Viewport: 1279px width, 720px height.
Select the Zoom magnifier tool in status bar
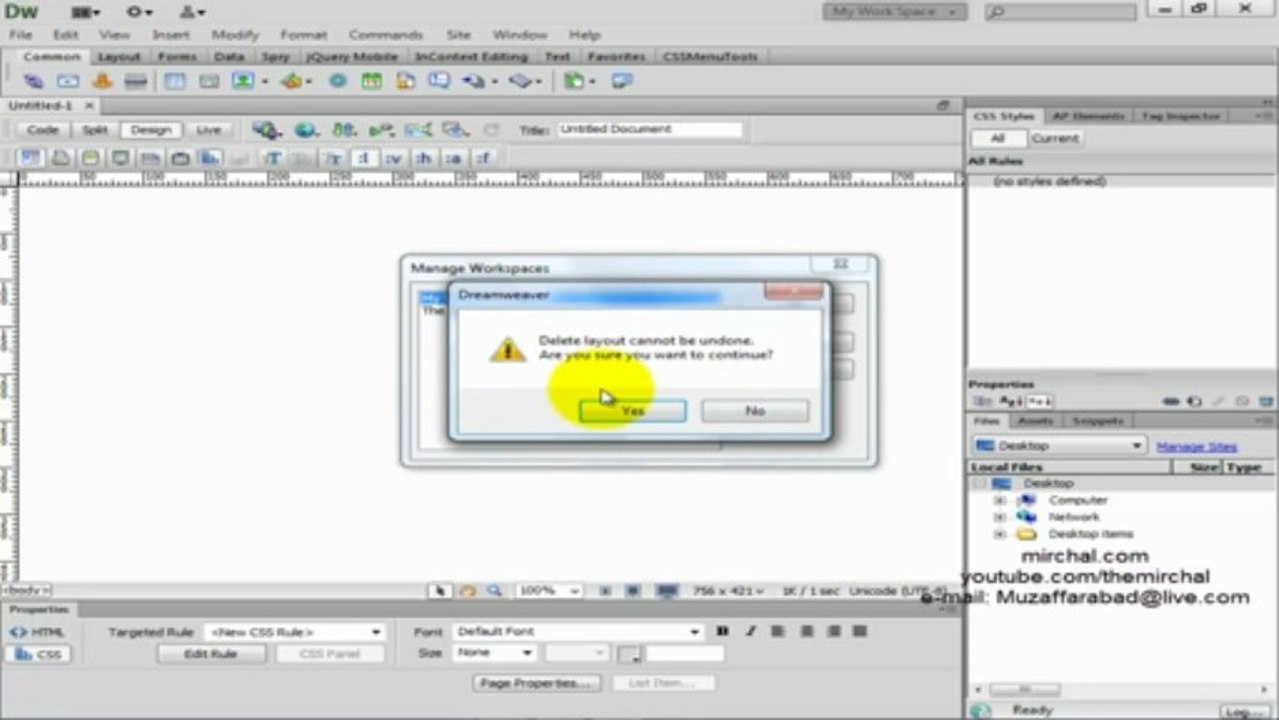pyautogui.click(x=494, y=591)
